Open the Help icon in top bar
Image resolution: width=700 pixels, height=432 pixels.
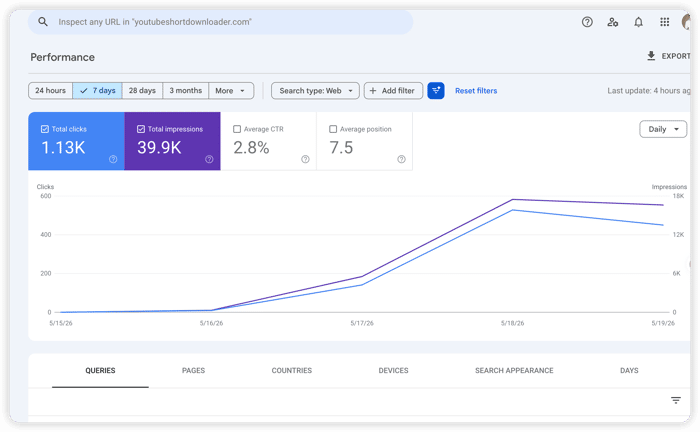pyautogui.click(x=587, y=22)
